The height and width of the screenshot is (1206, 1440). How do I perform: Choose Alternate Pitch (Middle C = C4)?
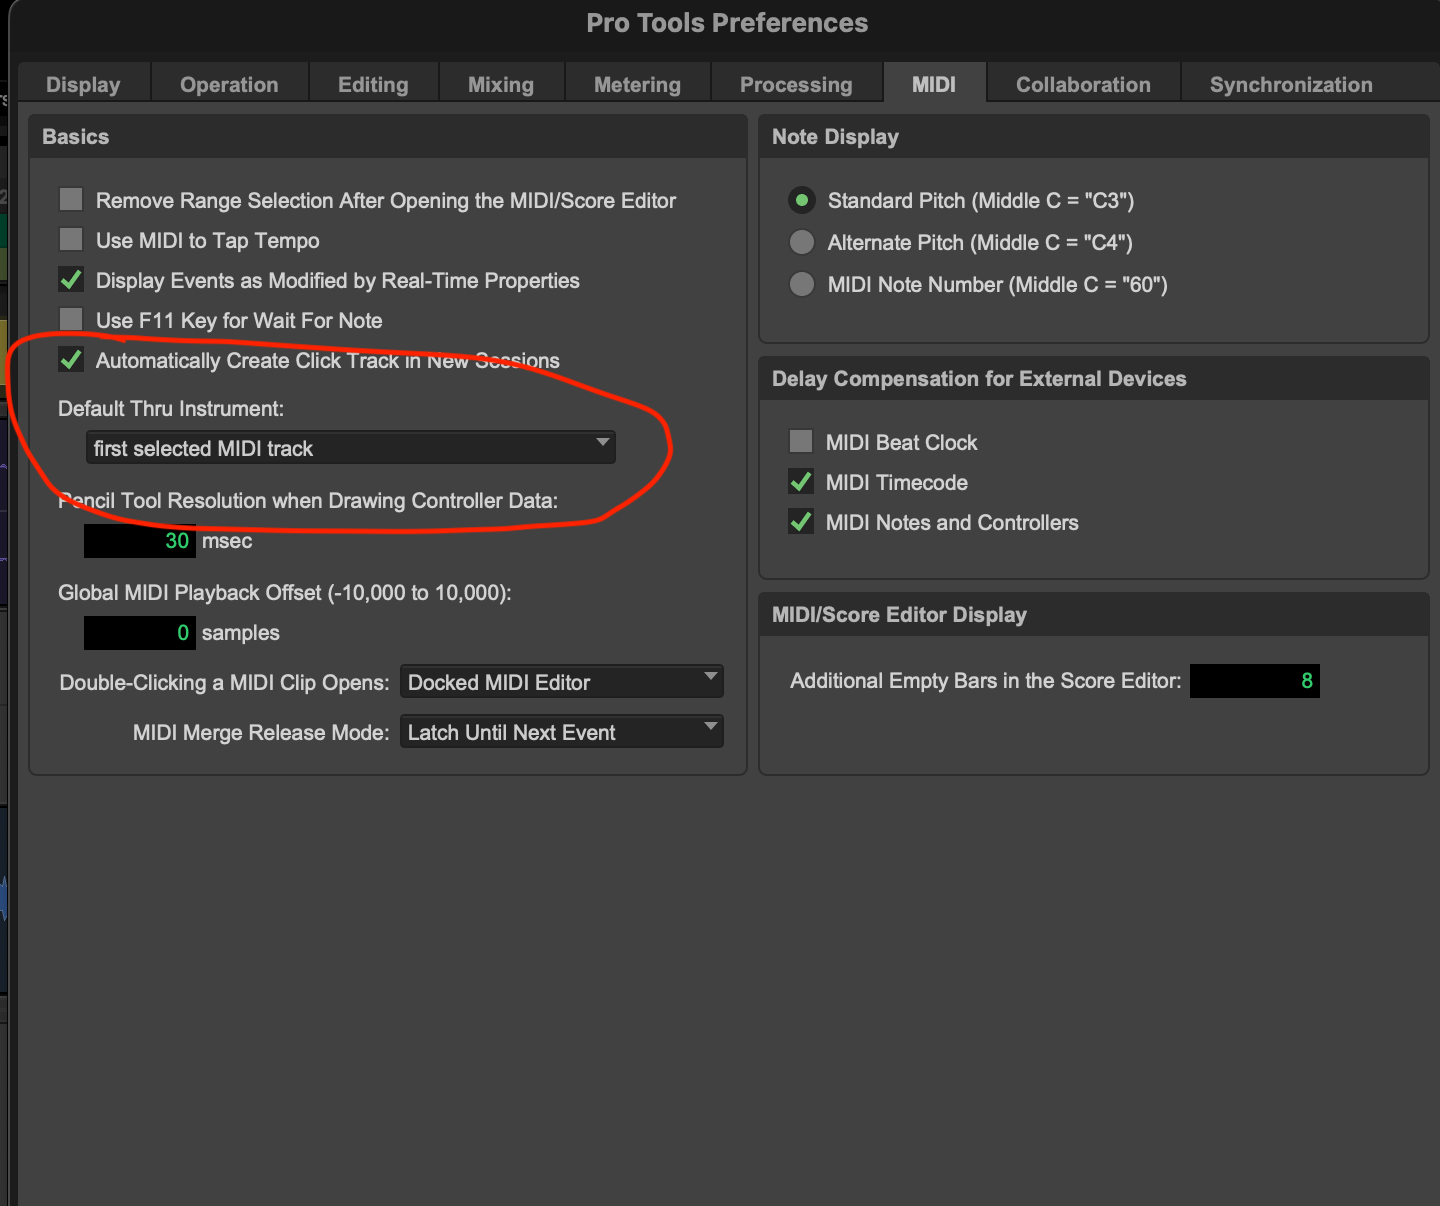[x=802, y=242]
